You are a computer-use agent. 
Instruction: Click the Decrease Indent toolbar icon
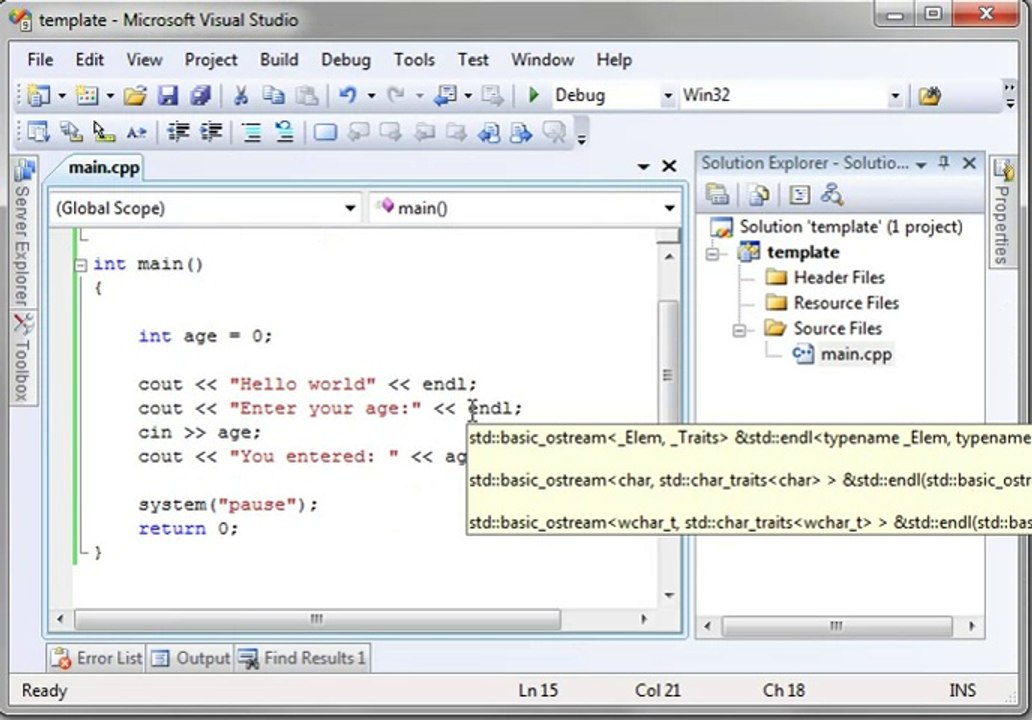tap(178, 132)
